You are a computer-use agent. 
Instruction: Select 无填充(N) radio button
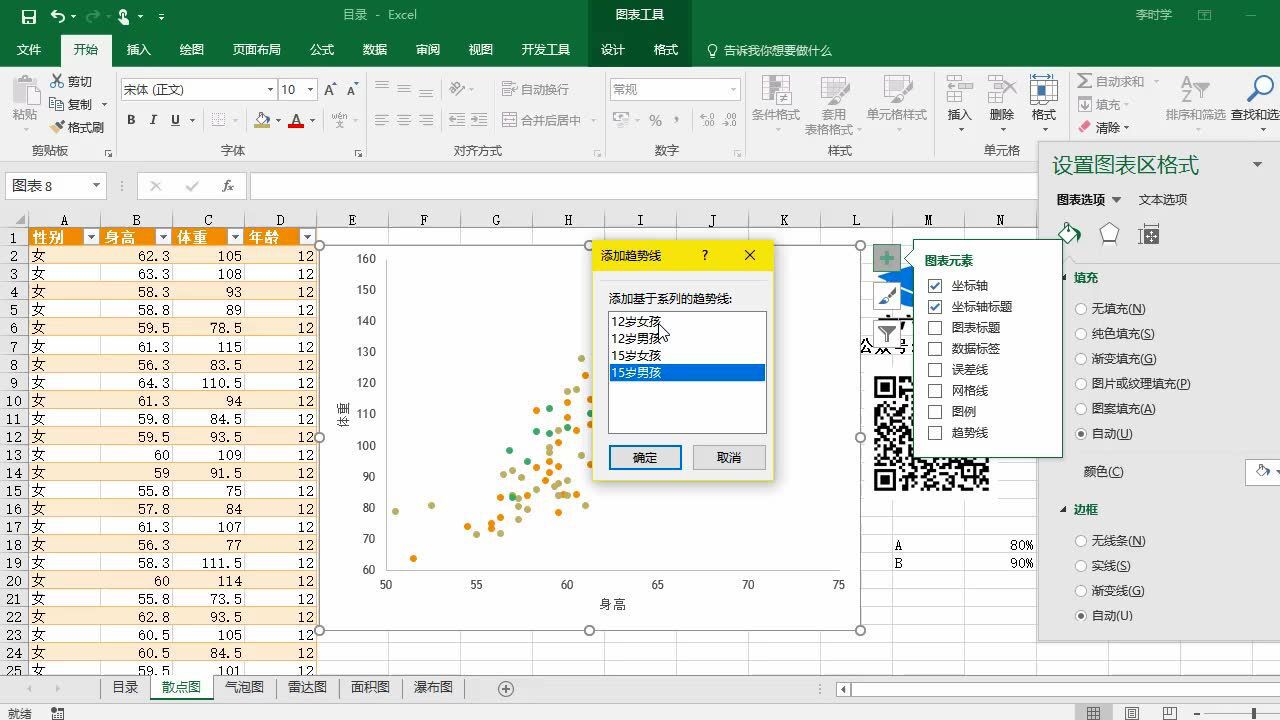pos(1081,309)
